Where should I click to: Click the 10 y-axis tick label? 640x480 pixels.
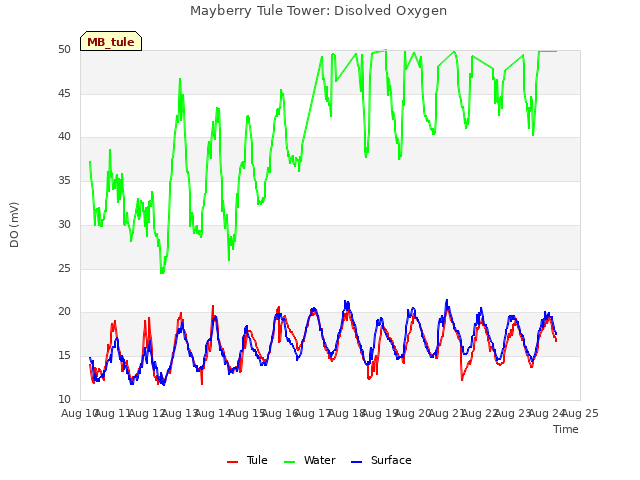point(64,399)
